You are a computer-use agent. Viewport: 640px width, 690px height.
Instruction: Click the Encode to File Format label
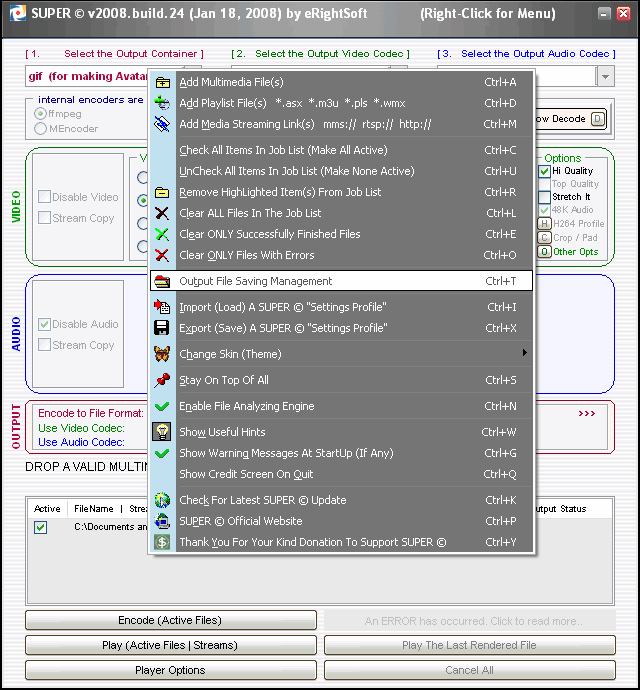click(x=91, y=413)
